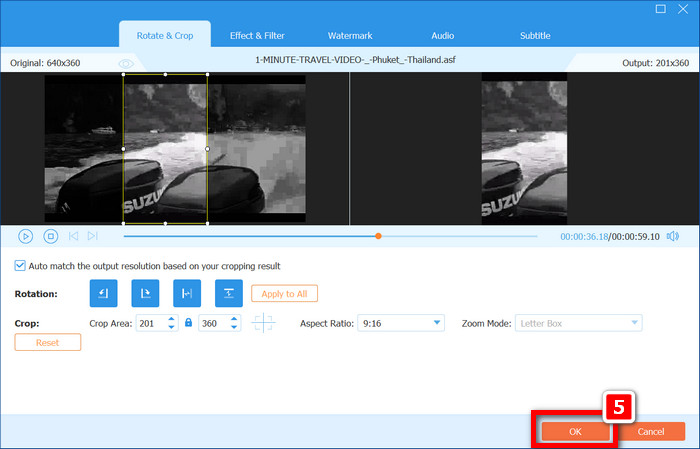
Task: Click the crop height input field
Action: (x=214, y=323)
